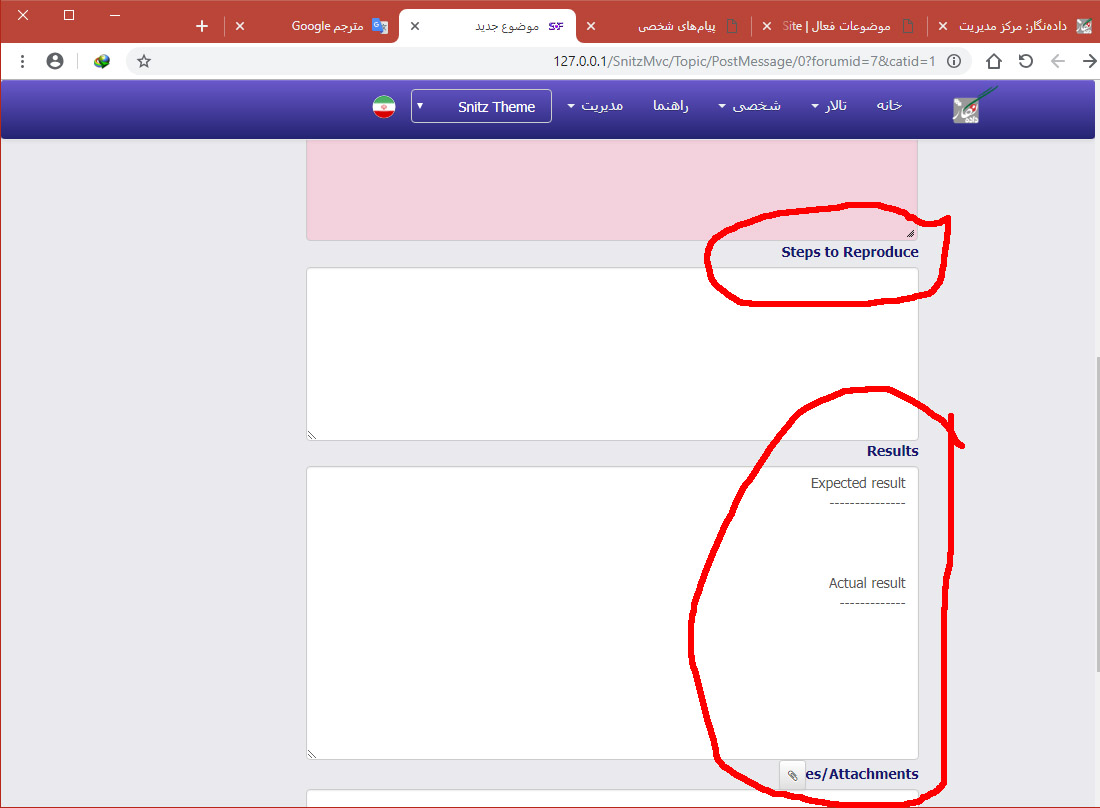Screen dimensions: 1100x808
Task: Click the site information icon in address bar
Action: coord(954,61)
